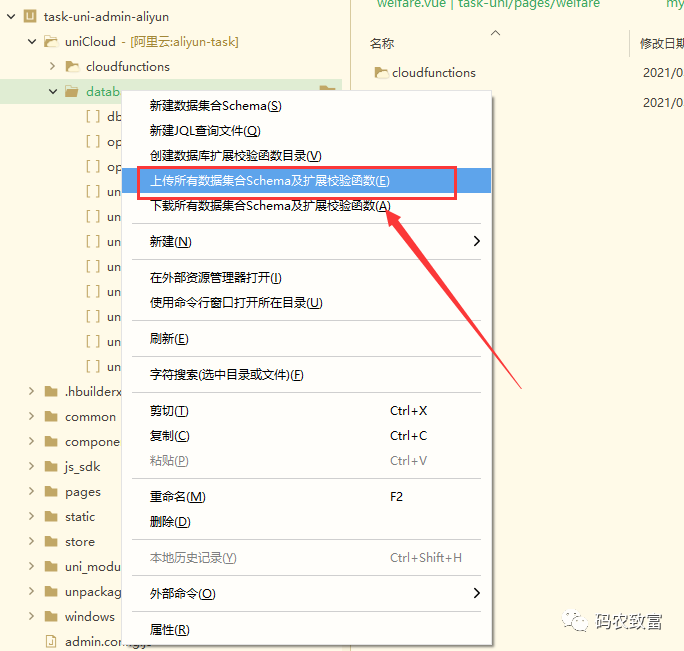This screenshot has height=651, width=684.
Task: Click the task-uni-admin-aliyun project icon
Action: (29, 17)
